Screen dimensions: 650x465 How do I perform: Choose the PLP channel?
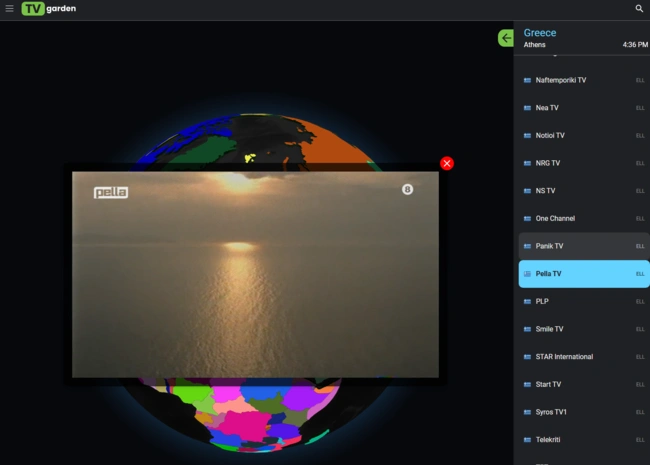pos(542,301)
